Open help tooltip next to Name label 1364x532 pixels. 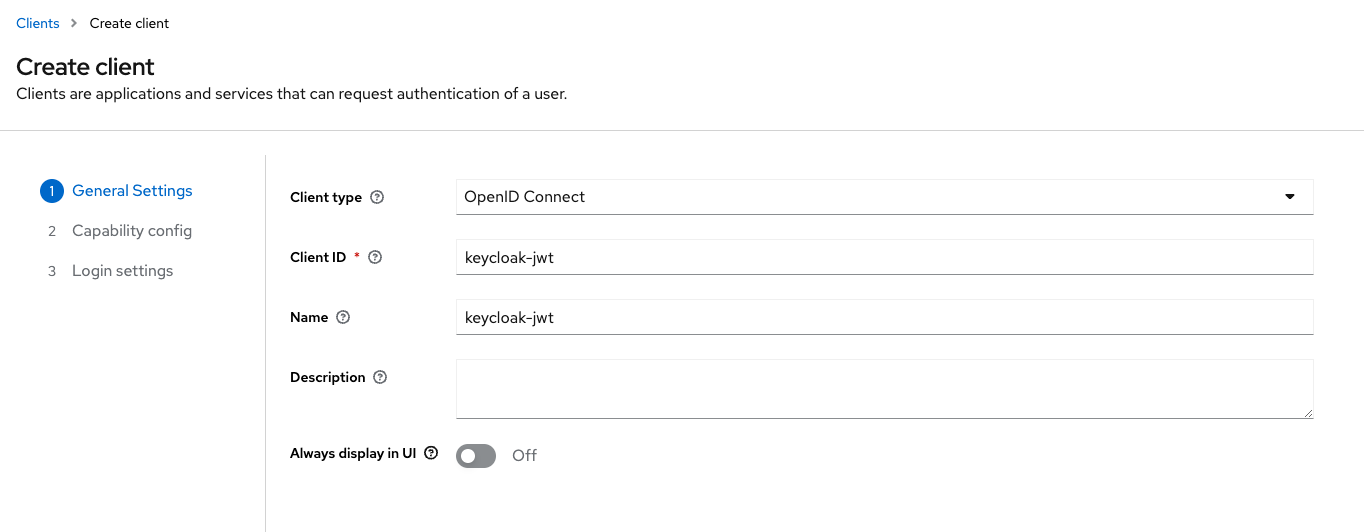tap(343, 317)
